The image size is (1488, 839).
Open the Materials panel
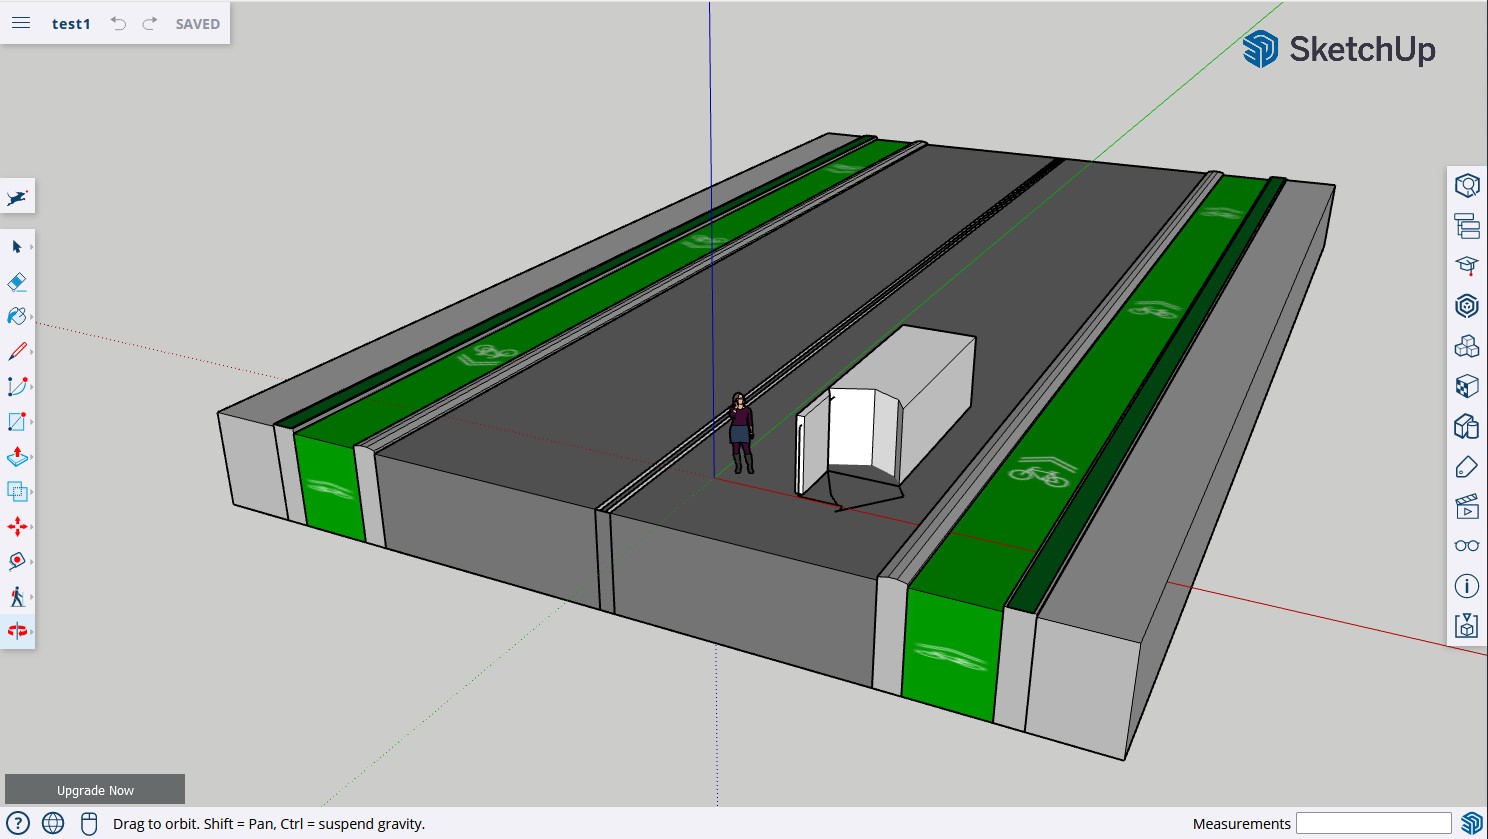pos(1466,386)
